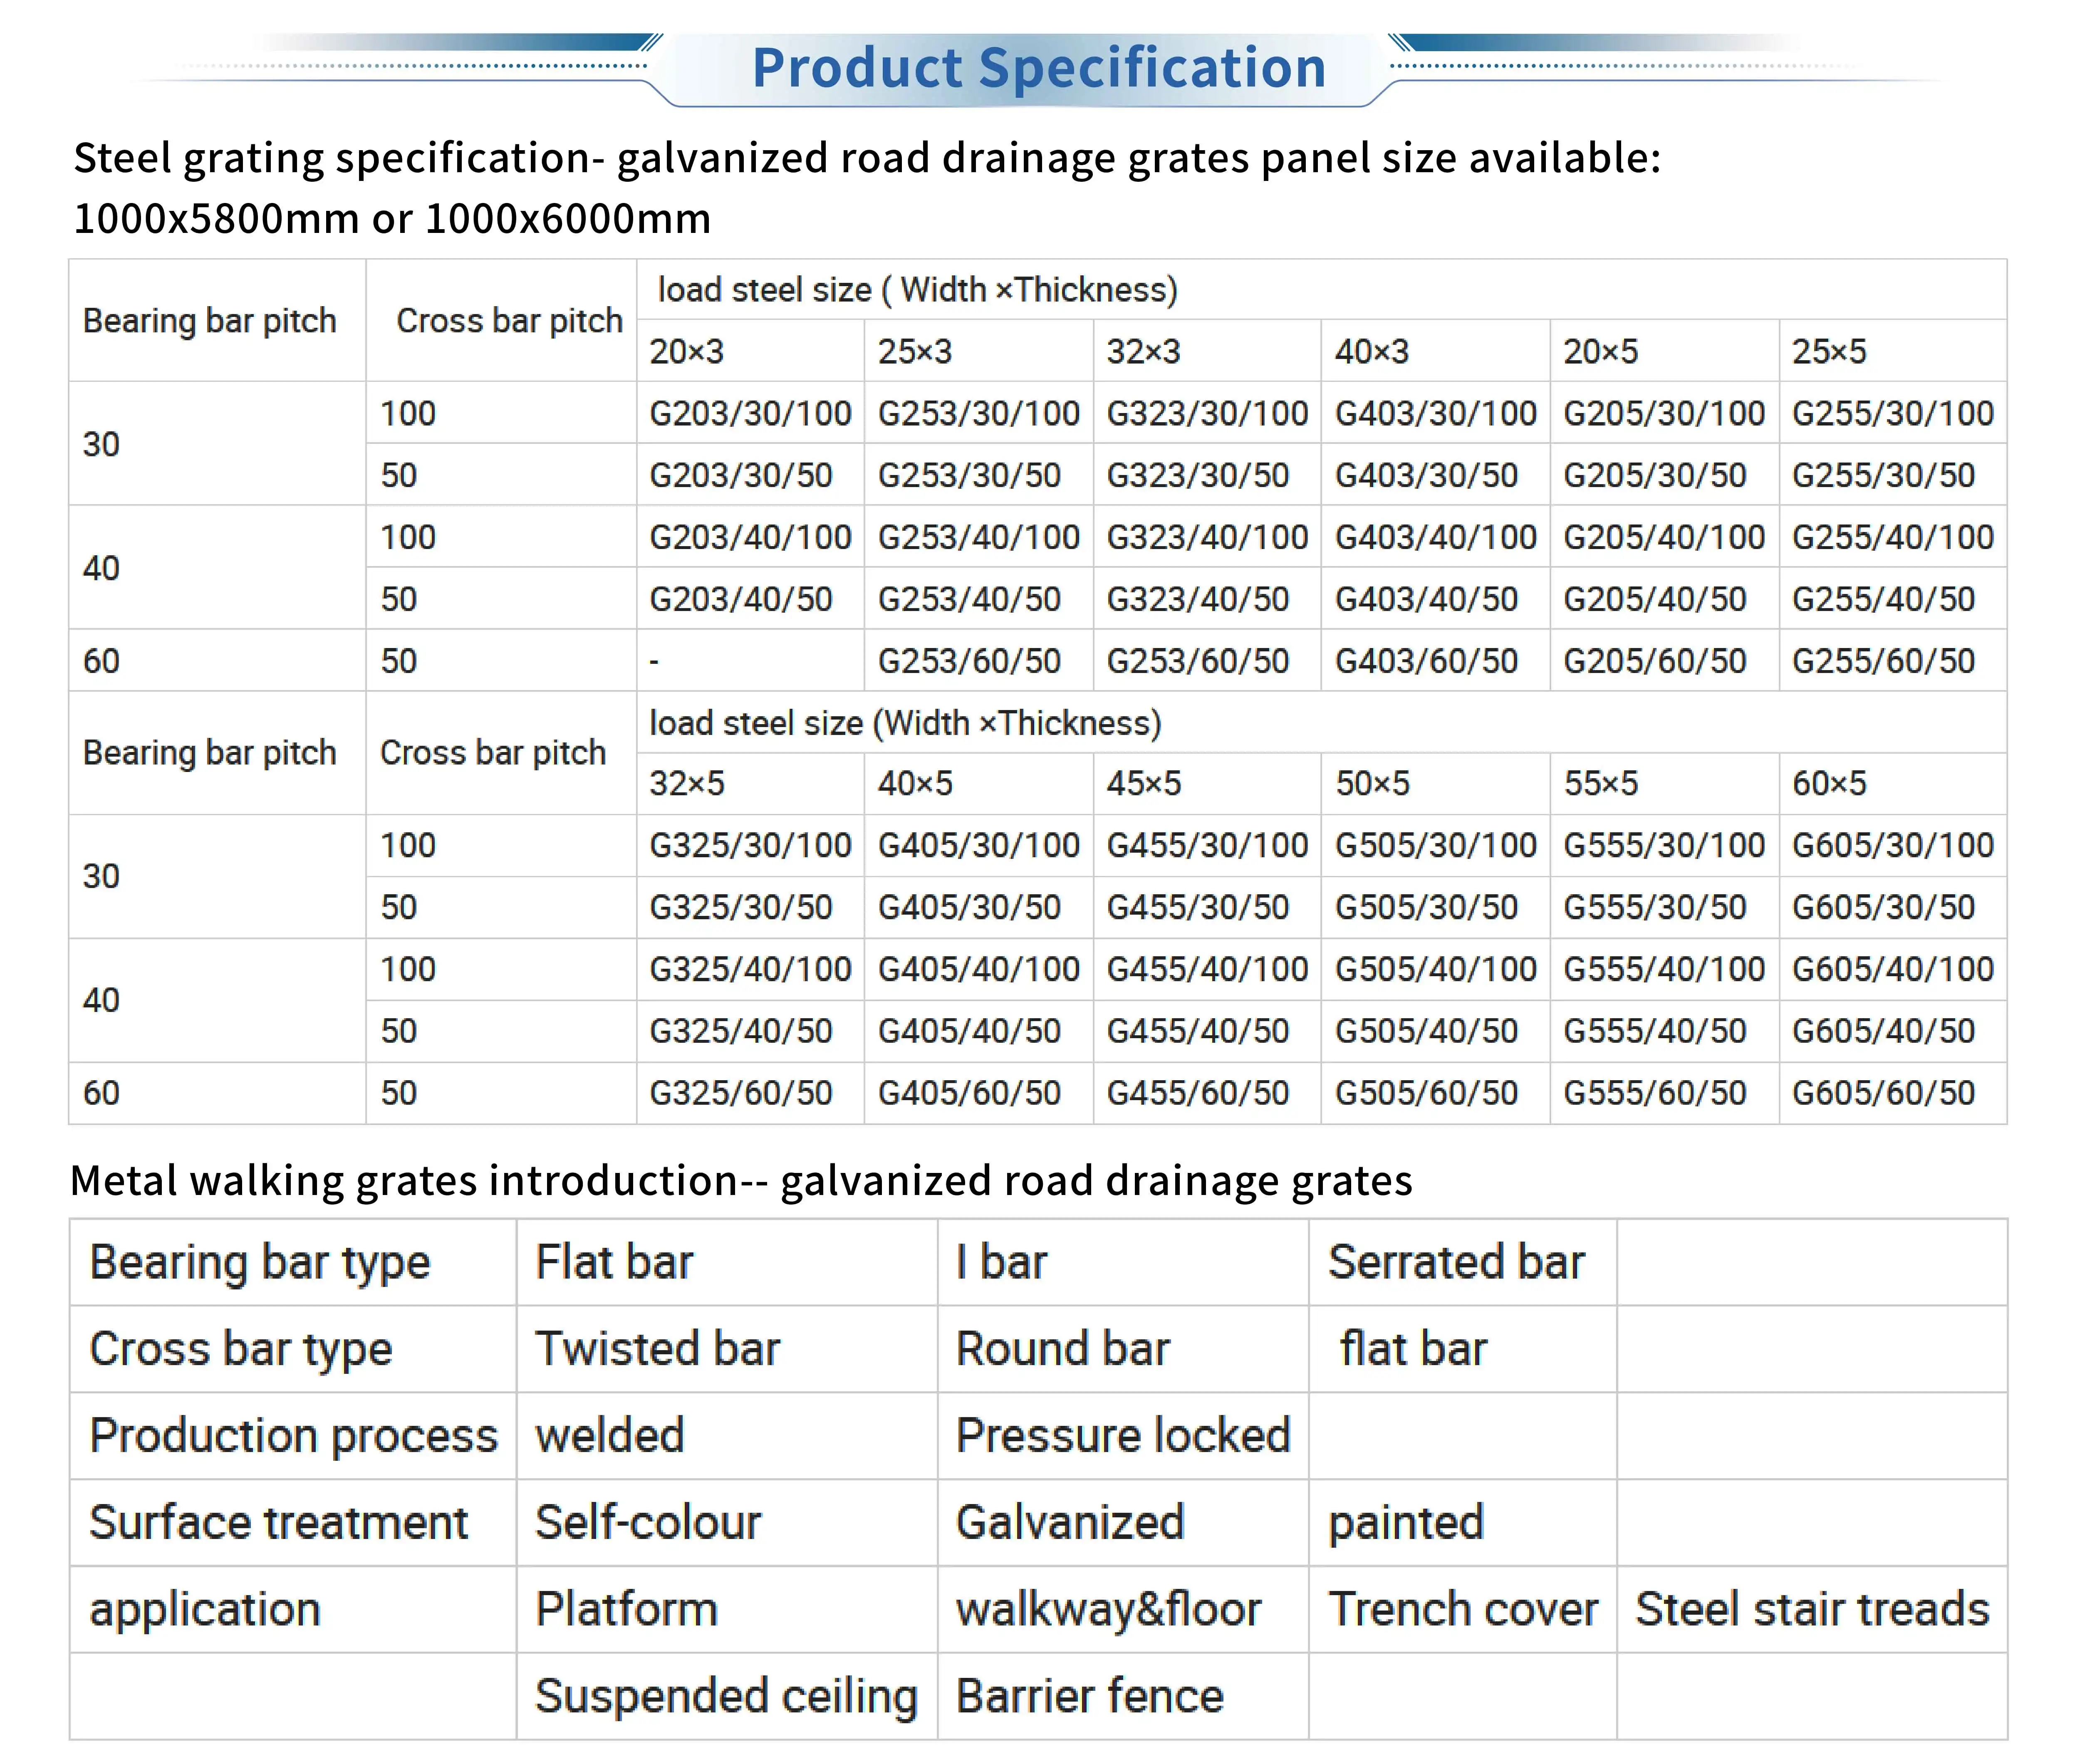Click the Suspended ceiling cell
Viewport: 2080px width, 1764px height.
[726, 1697]
